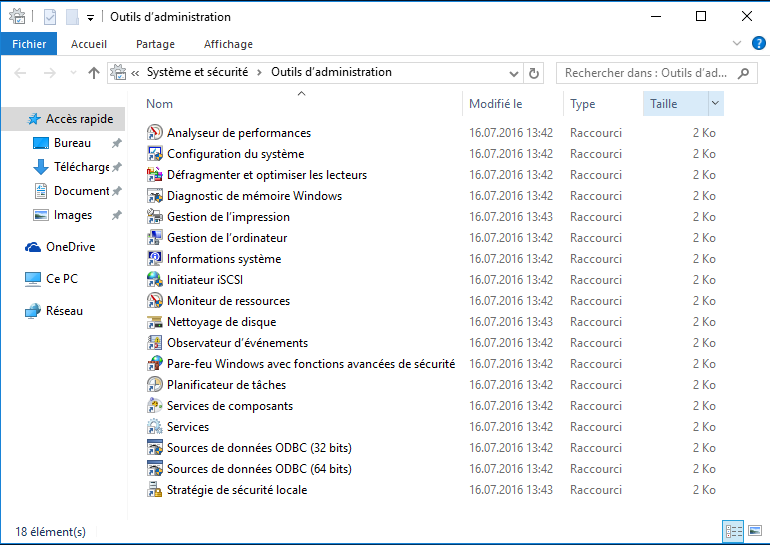The width and height of the screenshot is (770, 545).
Task: Go to Système et sécurité breadcrumb
Action: tap(197, 72)
